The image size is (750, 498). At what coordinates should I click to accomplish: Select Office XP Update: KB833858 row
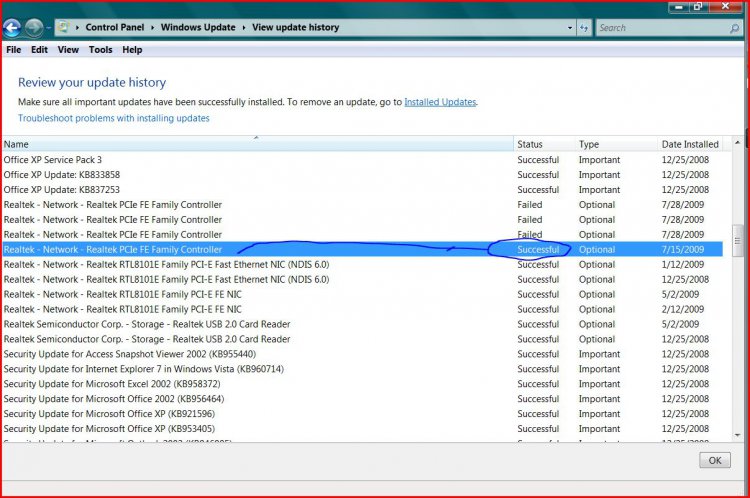362,175
